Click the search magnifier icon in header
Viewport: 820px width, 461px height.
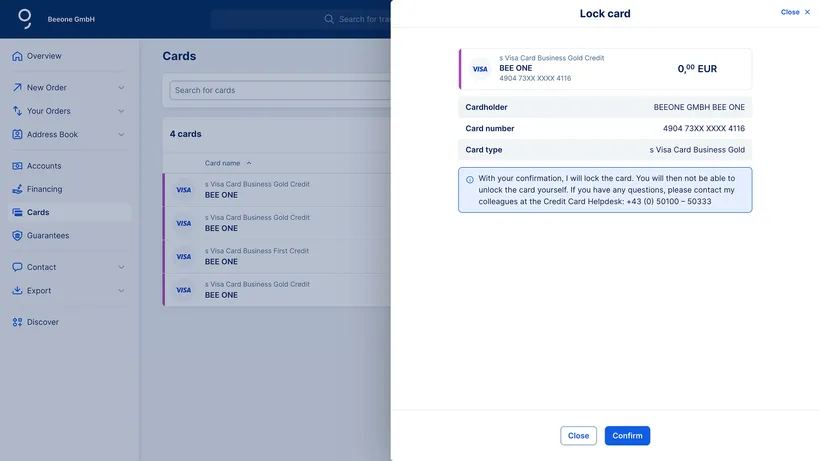point(329,19)
